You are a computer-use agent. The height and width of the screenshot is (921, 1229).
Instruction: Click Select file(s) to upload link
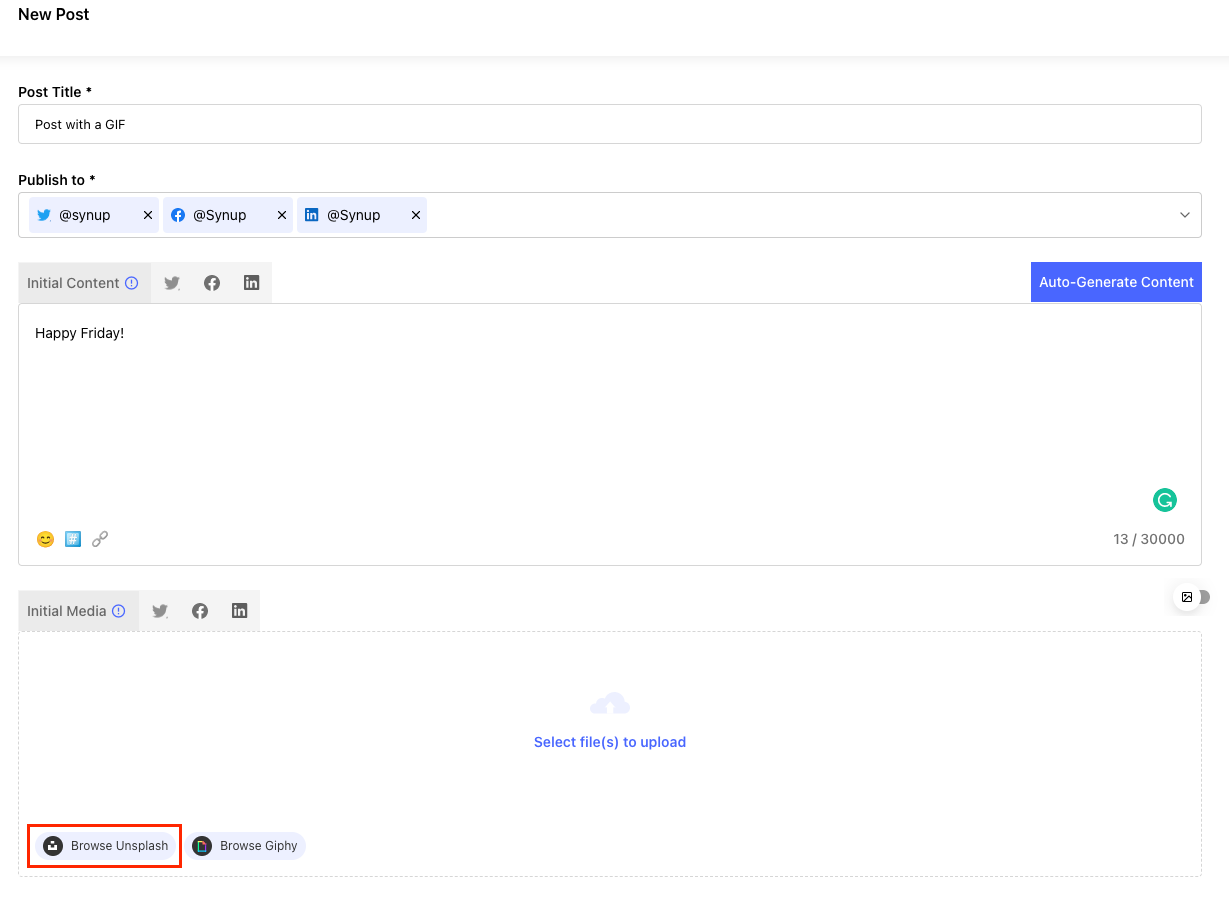click(610, 742)
